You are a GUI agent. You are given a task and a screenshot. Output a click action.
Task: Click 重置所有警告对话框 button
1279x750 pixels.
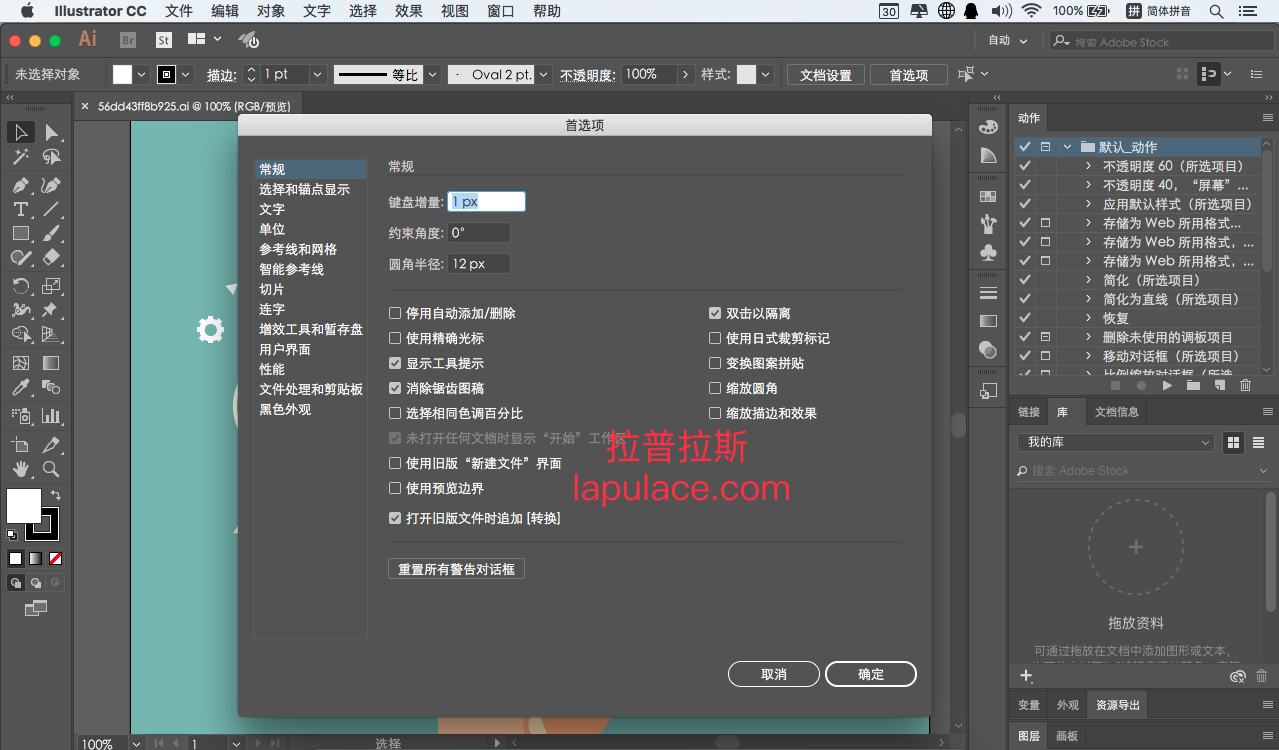[456, 569]
